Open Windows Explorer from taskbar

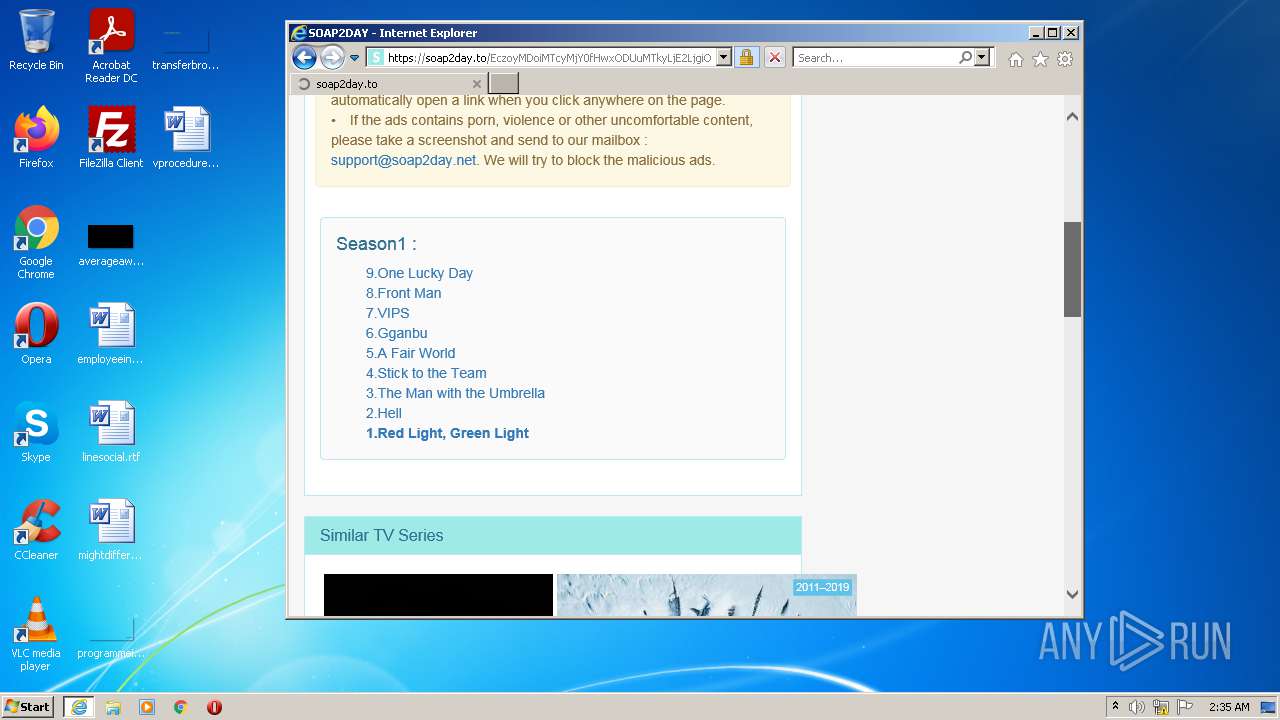click(113, 707)
